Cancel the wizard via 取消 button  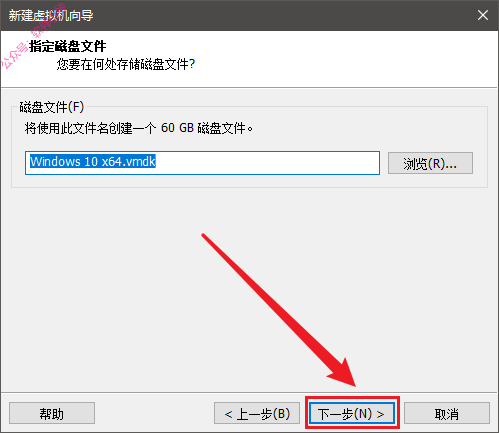click(447, 413)
